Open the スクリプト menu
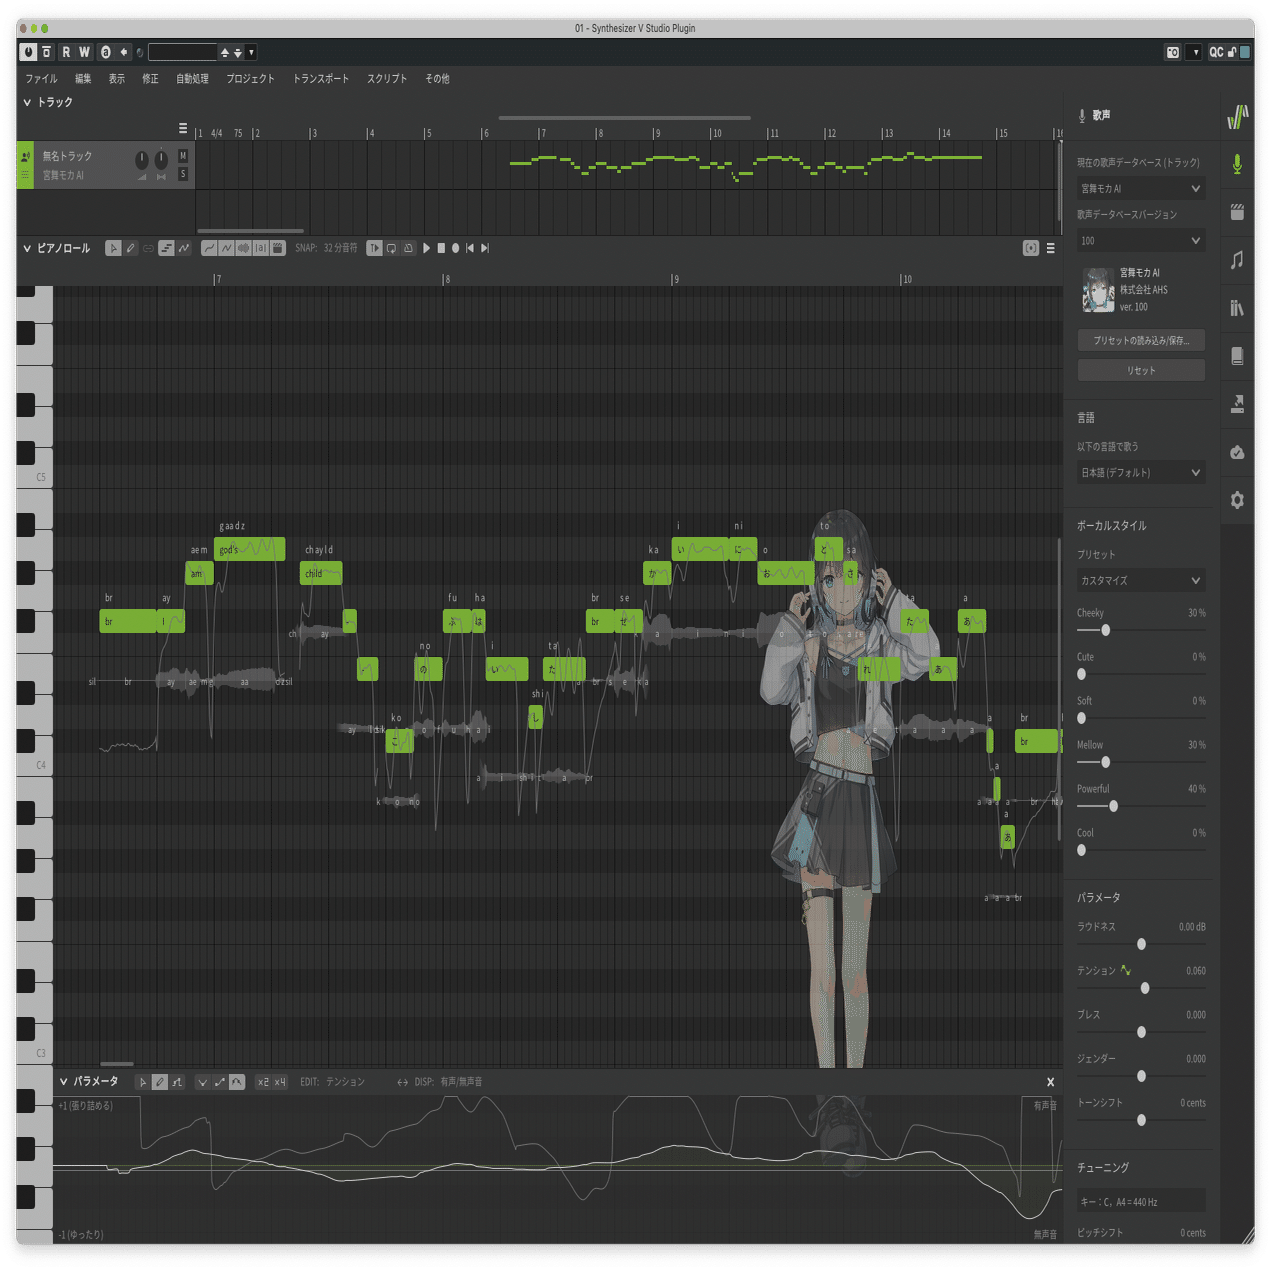 (x=387, y=78)
